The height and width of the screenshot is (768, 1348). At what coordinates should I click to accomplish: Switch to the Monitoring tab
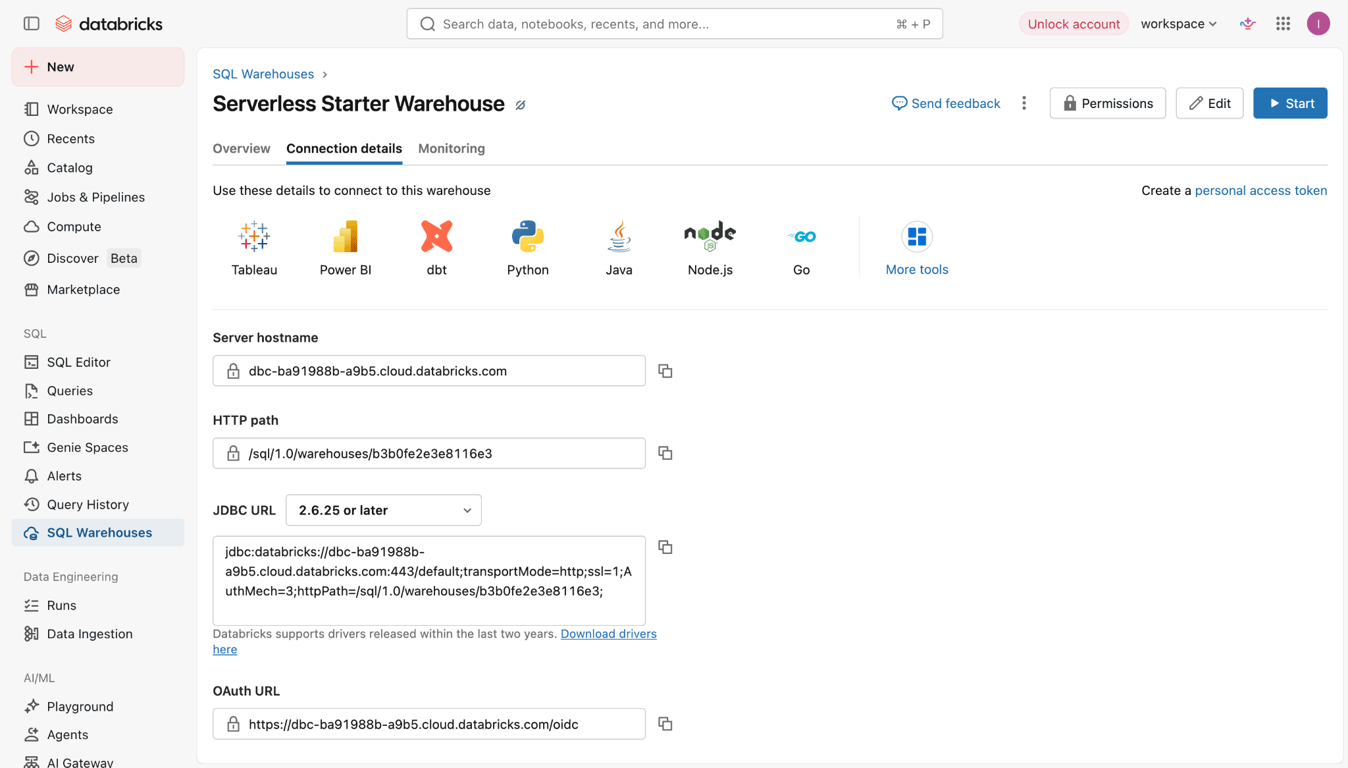click(451, 148)
